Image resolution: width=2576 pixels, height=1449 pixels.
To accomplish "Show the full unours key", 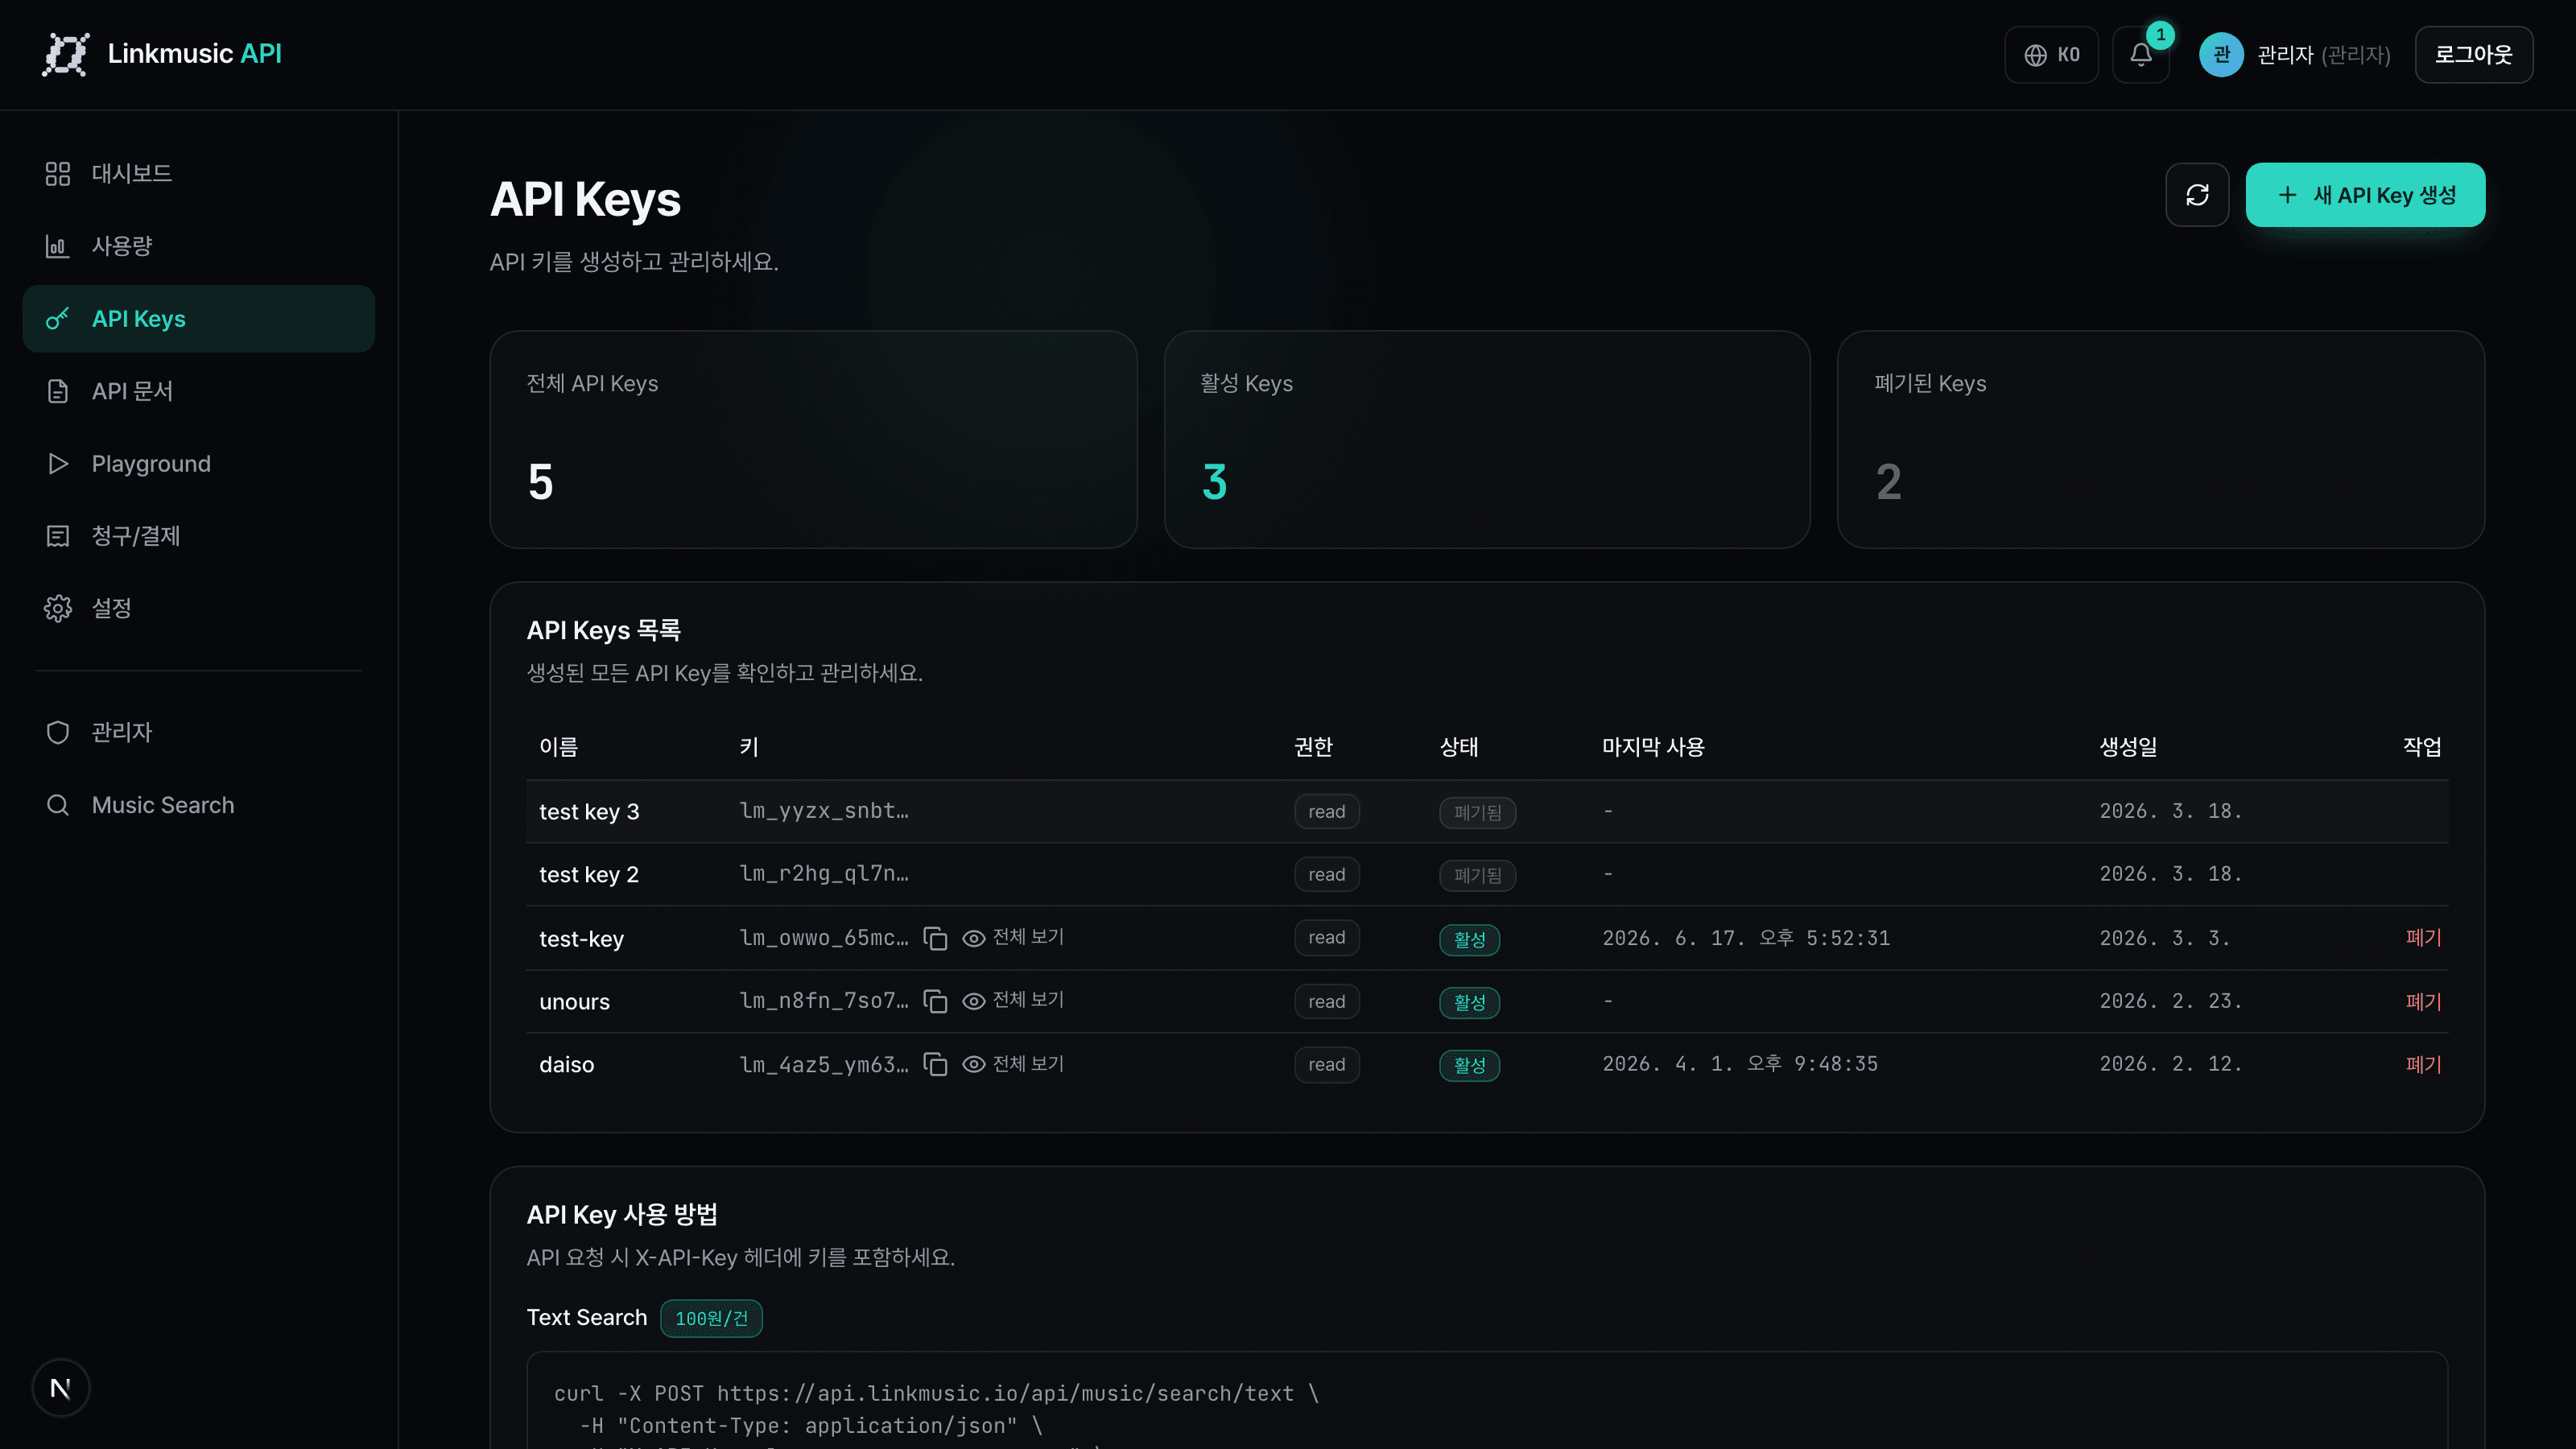I will coord(1013,1001).
